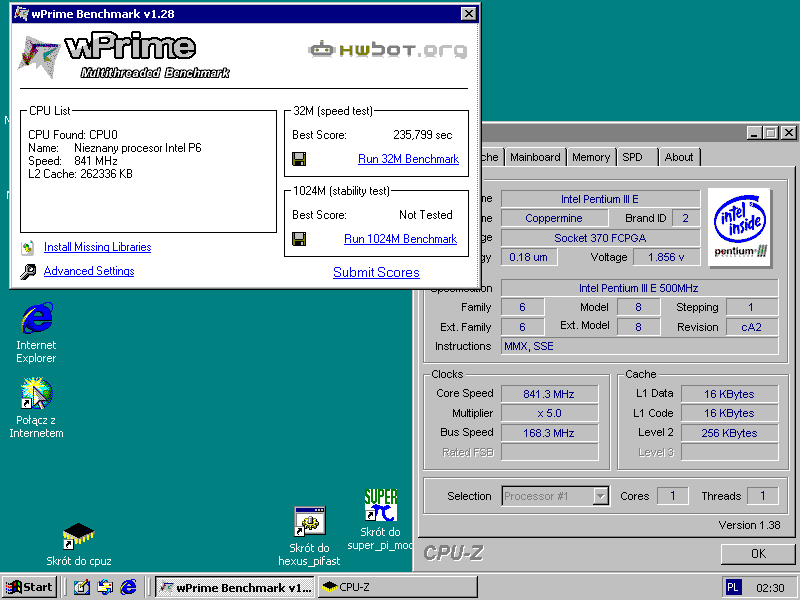
Task: Click Show Desktop quick launch icon
Action: [x=82, y=587]
